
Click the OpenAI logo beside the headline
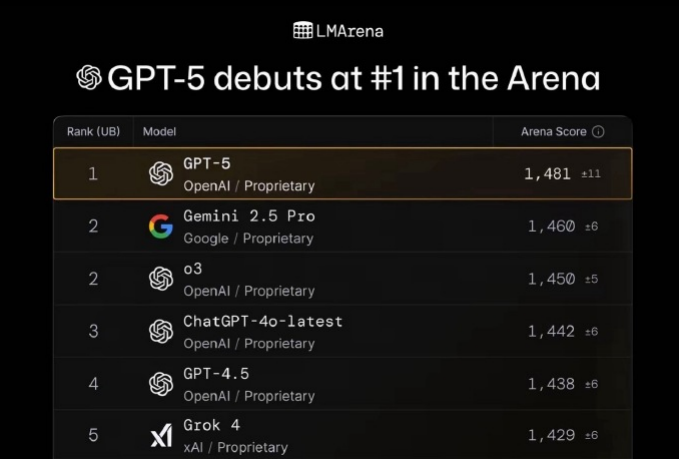pyautogui.click(x=89, y=78)
